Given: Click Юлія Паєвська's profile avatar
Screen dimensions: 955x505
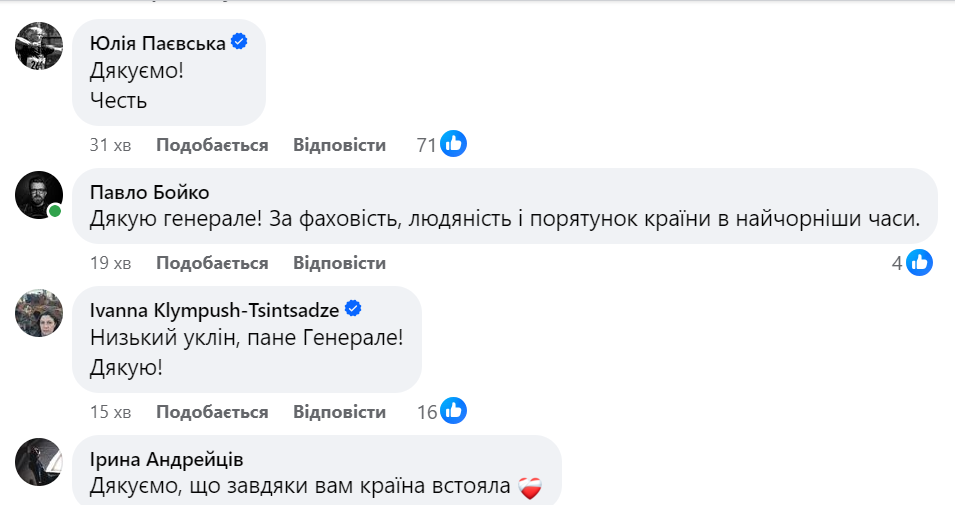Looking at the screenshot, I should tap(39, 46).
